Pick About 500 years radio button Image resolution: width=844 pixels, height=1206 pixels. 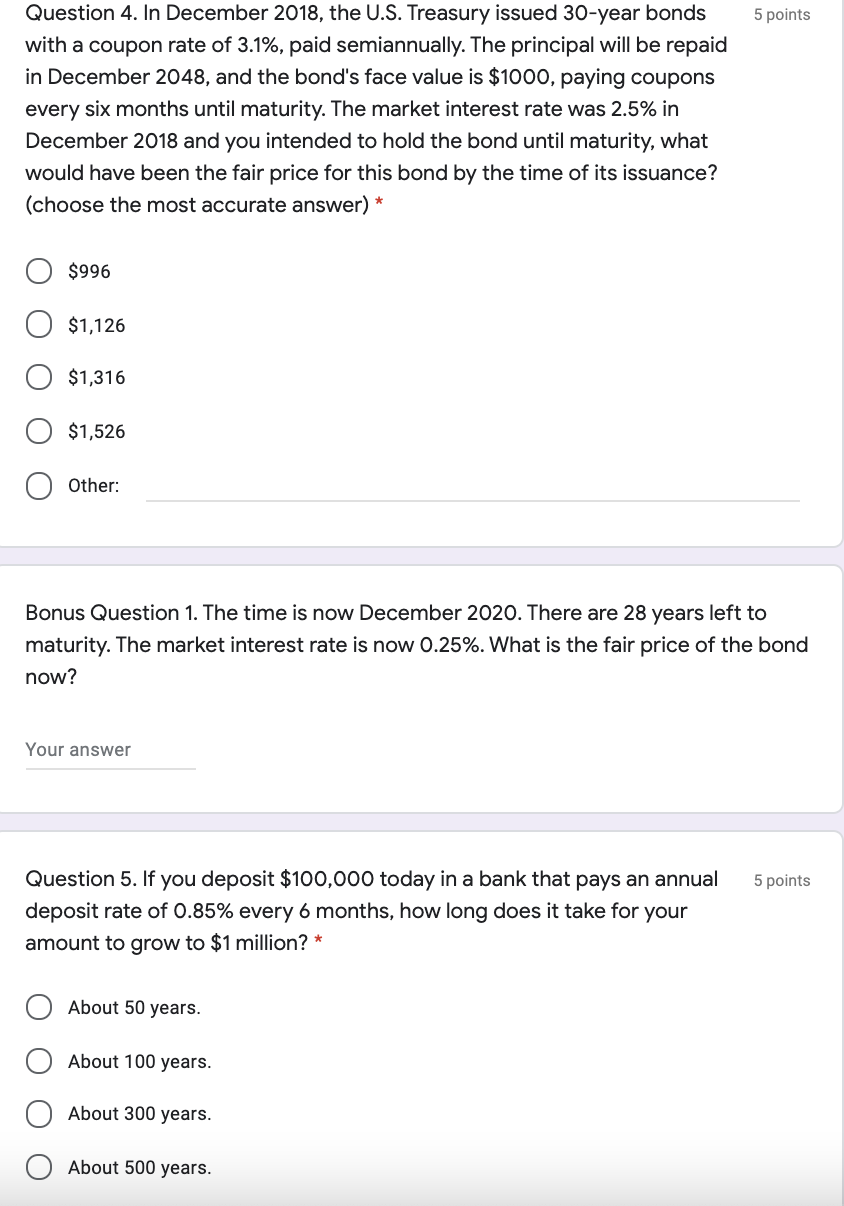pos(39,1167)
